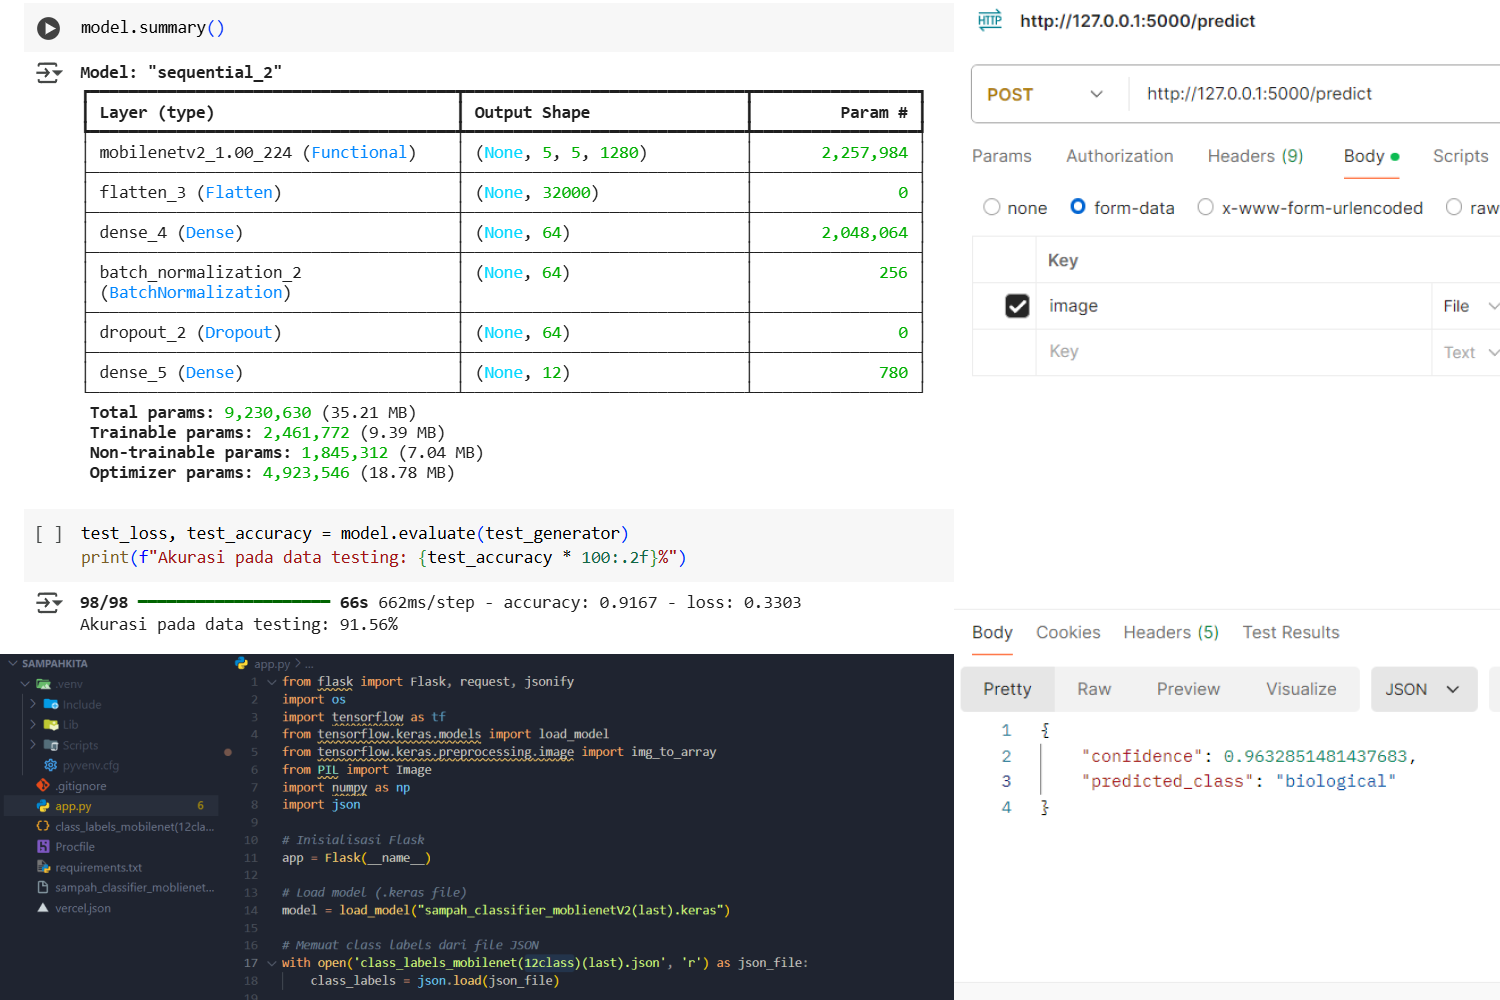Uncheck the image form-data row
Viewport: 1500px width, 1000px height.
tap(1018, 305)
